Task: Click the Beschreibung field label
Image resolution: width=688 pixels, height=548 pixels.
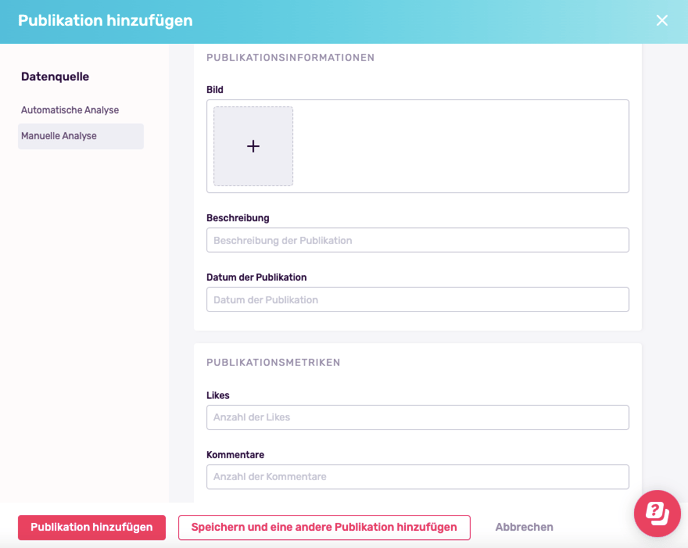Action: tap(238, 218)
